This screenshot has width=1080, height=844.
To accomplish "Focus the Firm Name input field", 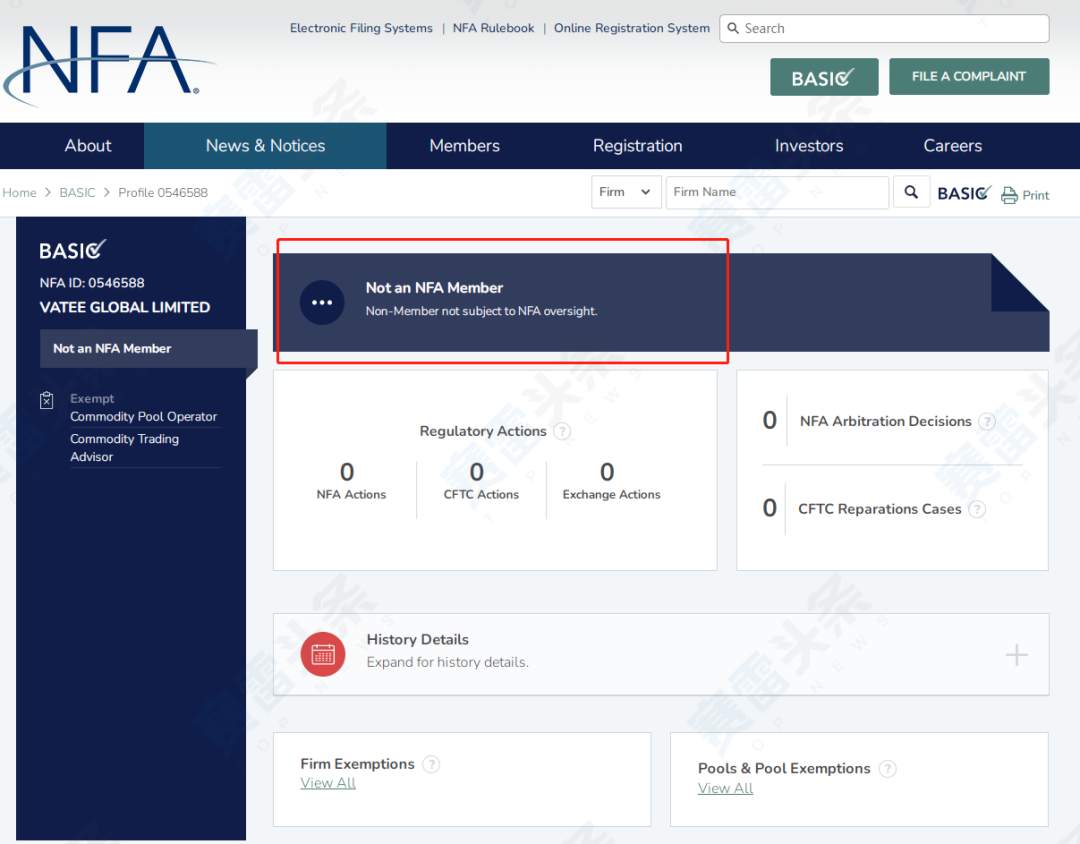I will pos(777,192).
